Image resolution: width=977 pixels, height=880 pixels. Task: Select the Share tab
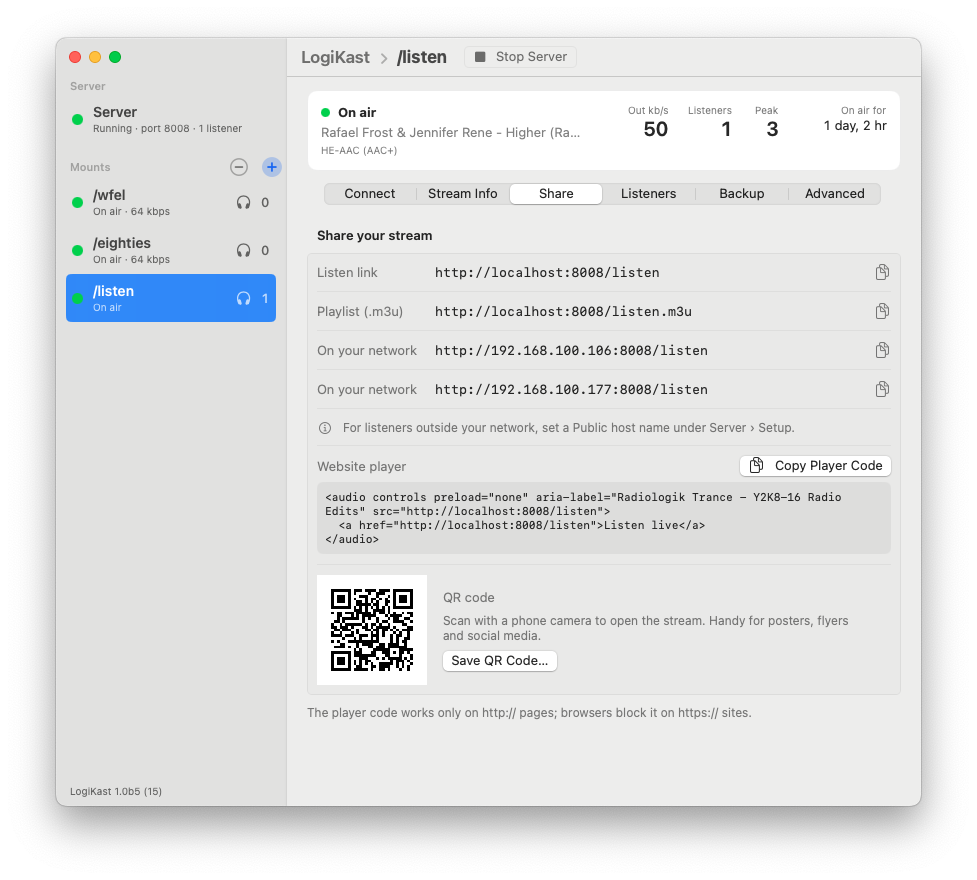coord(556,194)
